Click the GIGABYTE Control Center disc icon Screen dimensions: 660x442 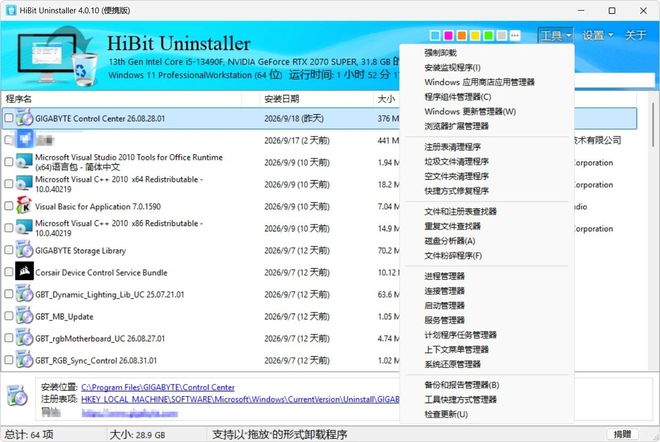point(24,118)
